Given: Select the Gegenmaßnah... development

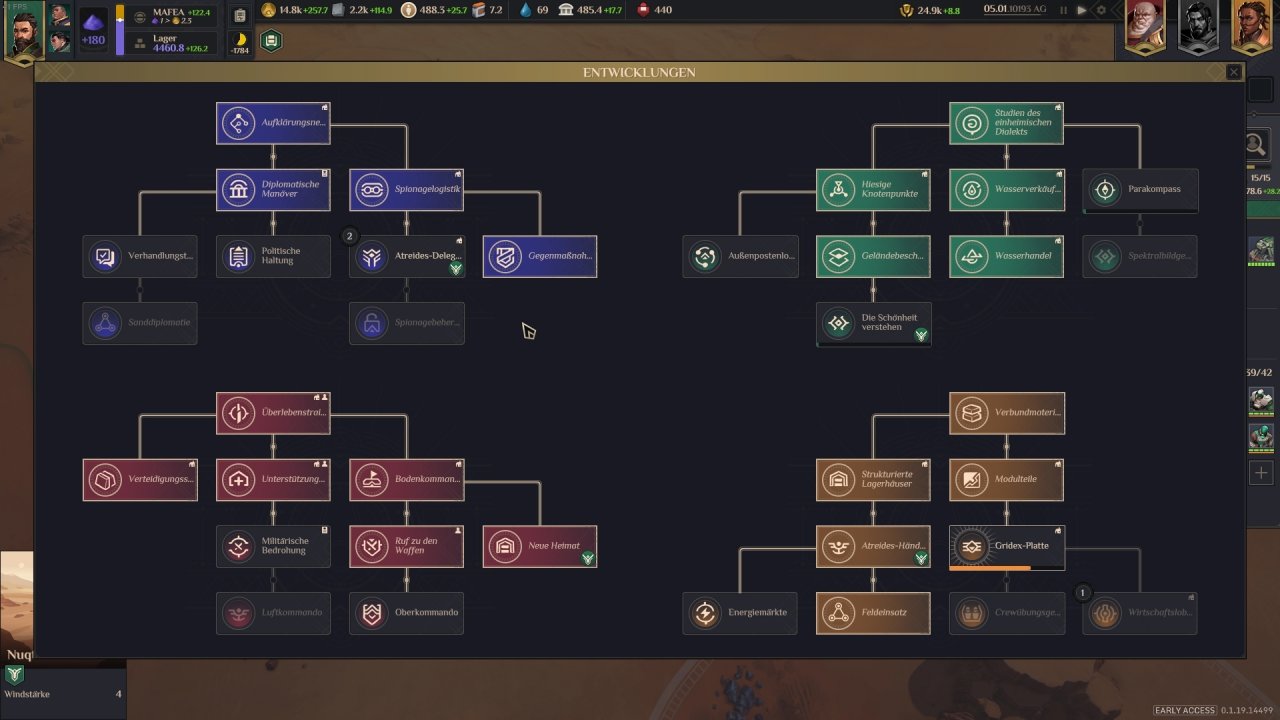Looking at the screenshot, I should (x=540, y=256).
